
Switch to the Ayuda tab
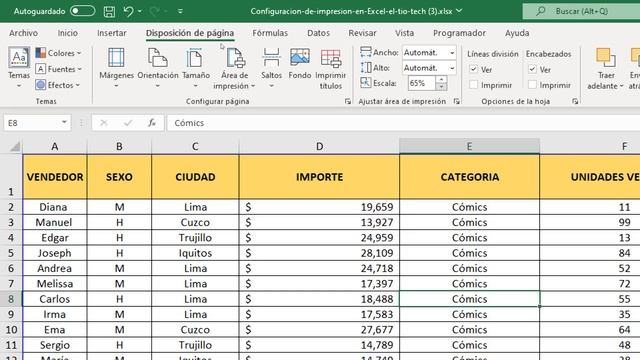click(x=517, y=33)
